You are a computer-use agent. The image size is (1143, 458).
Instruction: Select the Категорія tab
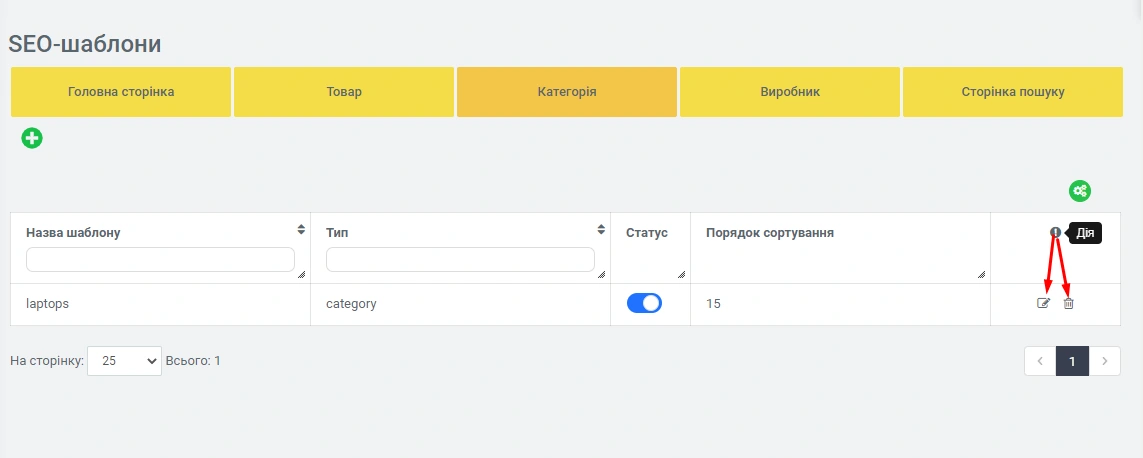(x=567, y=92)
